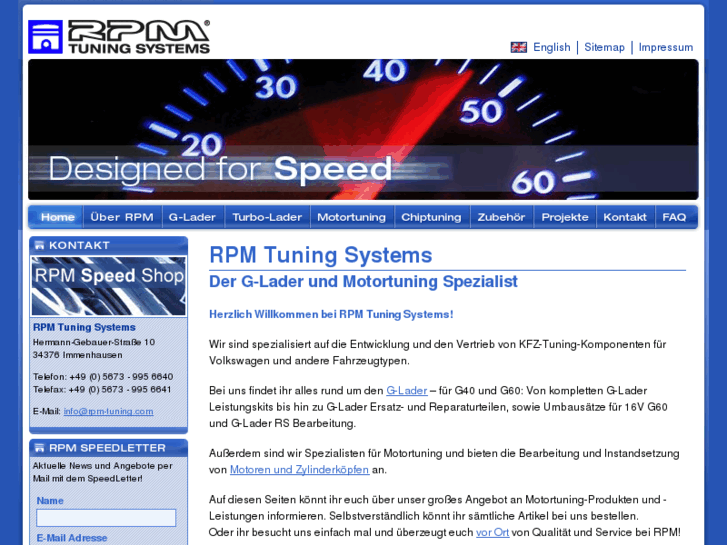Select Chiptuning in the navigation bar
The width and height of the screenshot is (727, 545).
point(431,217)
